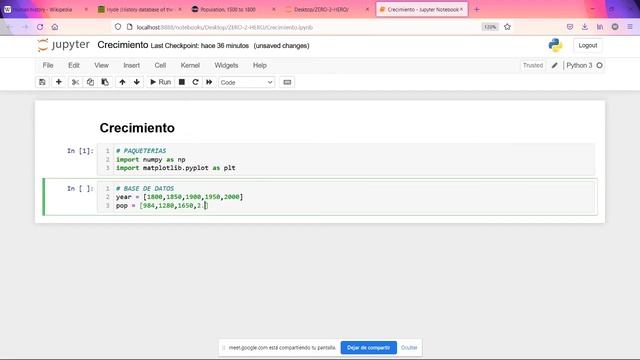Screen dimensions: 640x360
Task: Open the browser library icon
Action: coord(600,27)
